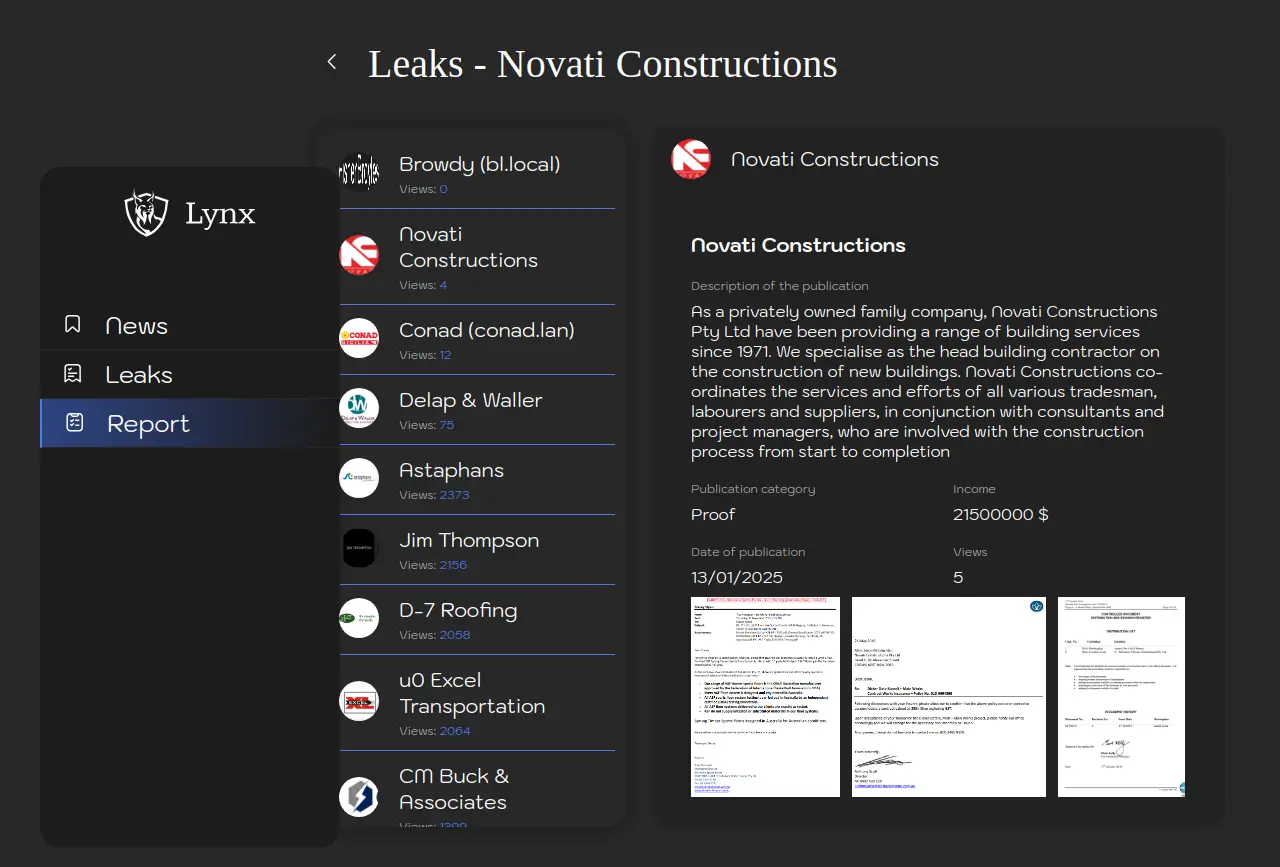Viewport: 1280px width, 867px height.
Task: Open the first document thumbnail
Action: [x=765, y=697]
